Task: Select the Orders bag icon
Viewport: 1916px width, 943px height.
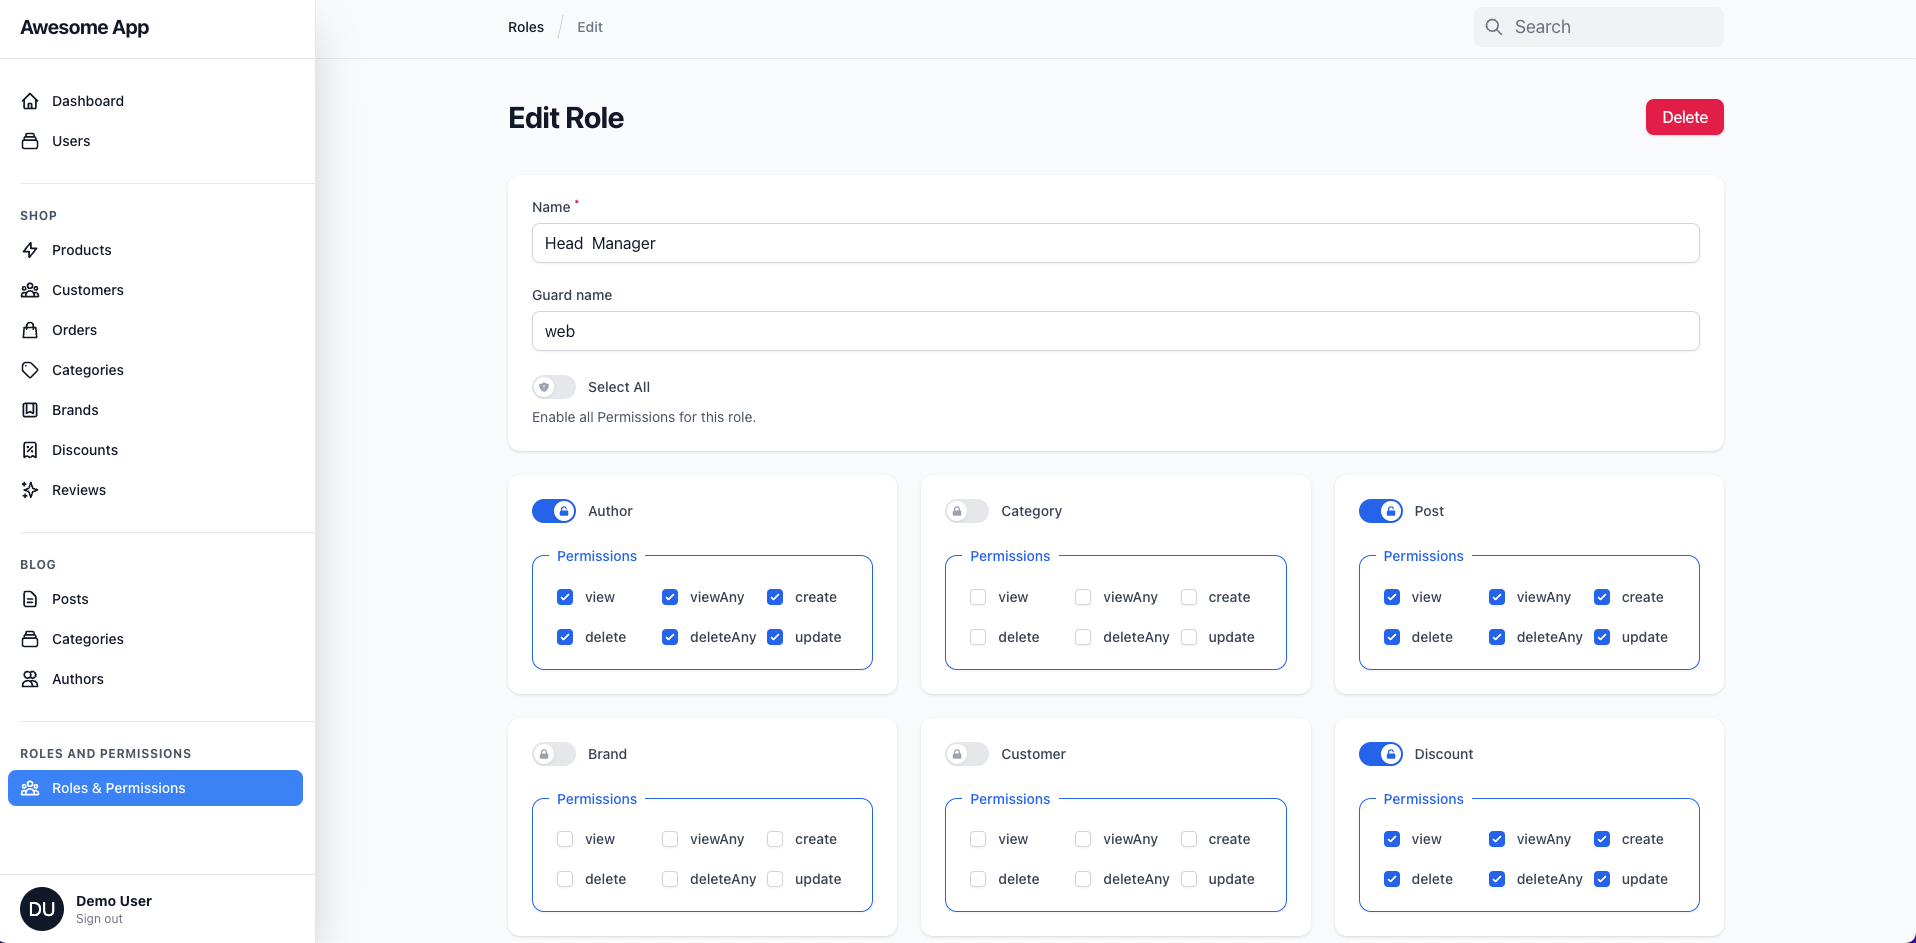Action: coord(31,329)
